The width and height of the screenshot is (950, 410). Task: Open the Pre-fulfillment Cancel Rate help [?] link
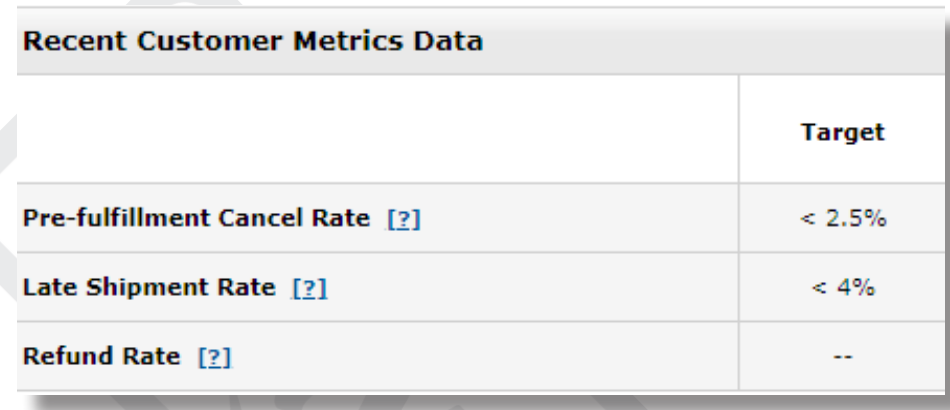pos(404,219)
